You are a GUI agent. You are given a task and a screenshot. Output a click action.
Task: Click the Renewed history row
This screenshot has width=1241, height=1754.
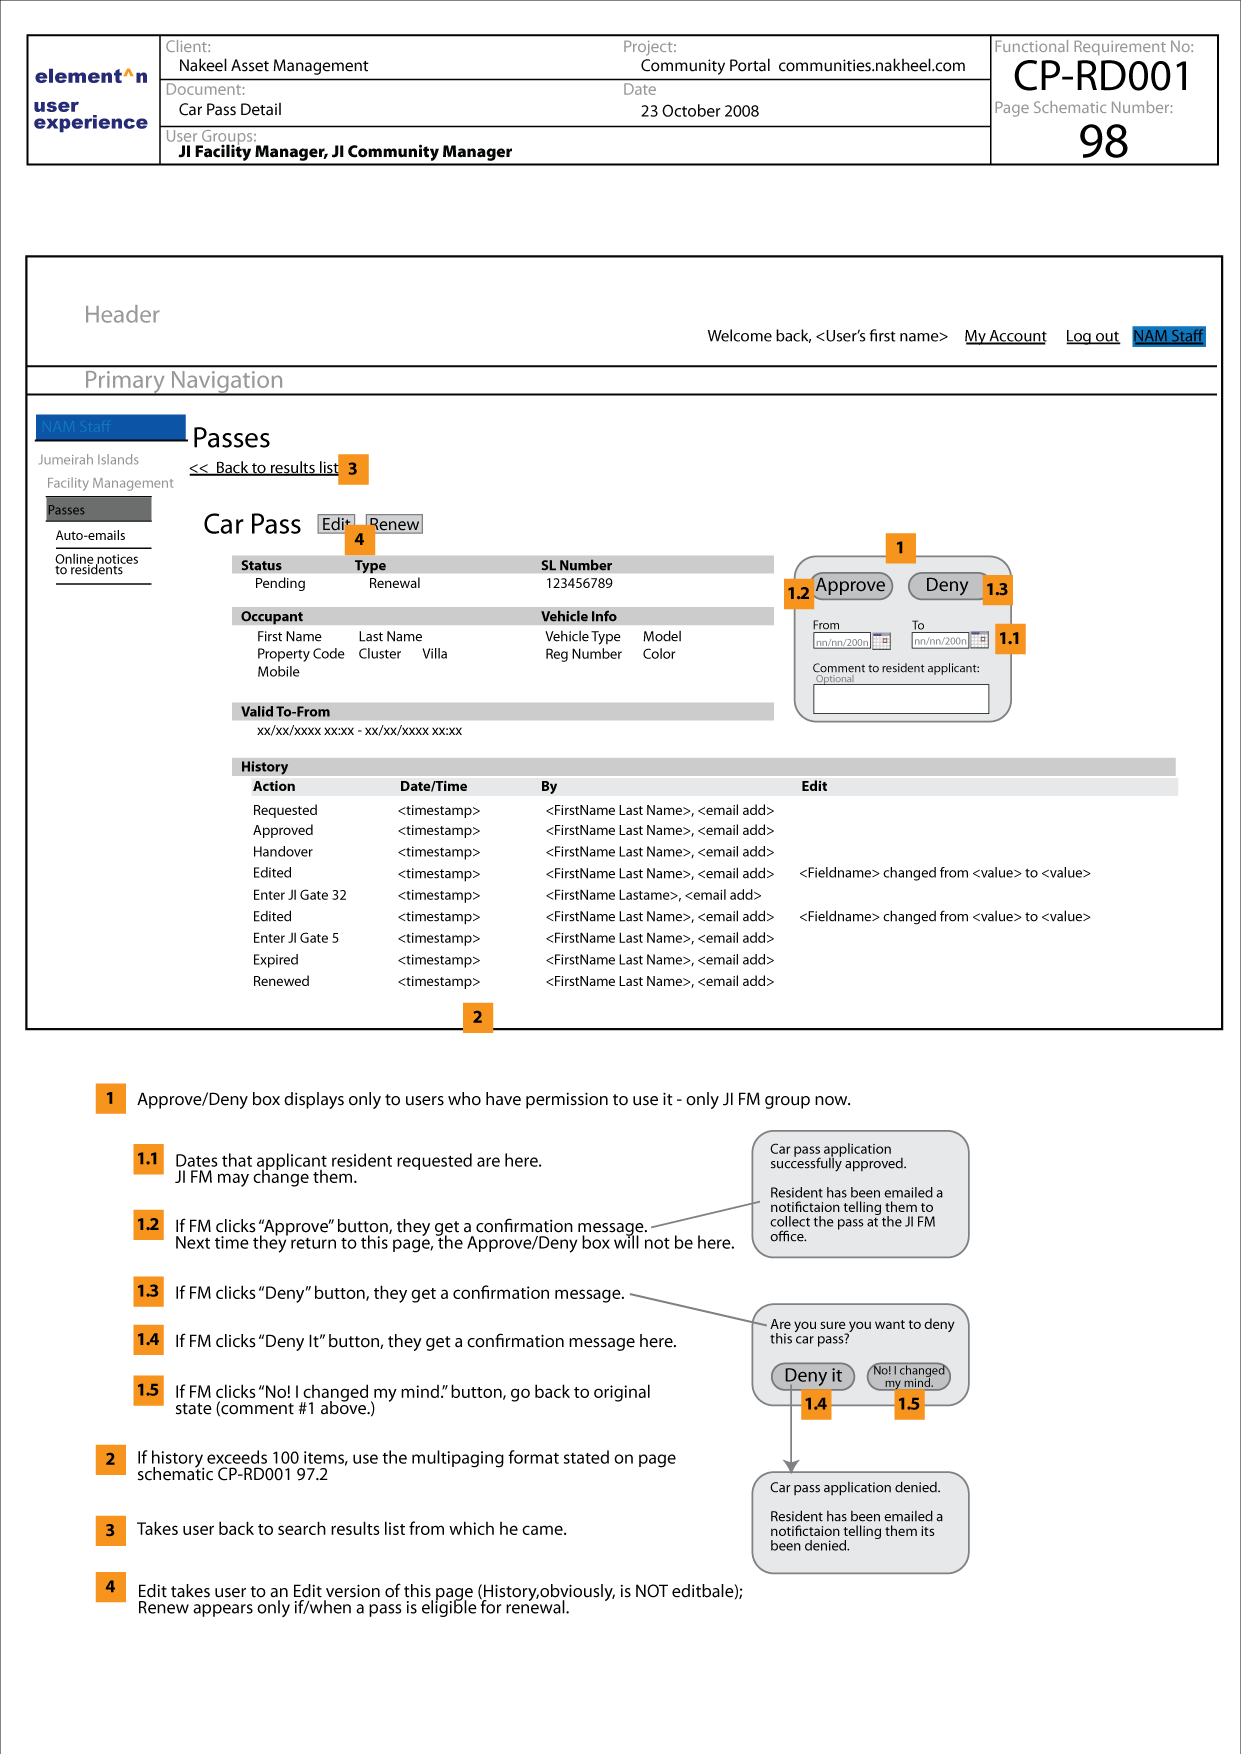coord(513,982)
